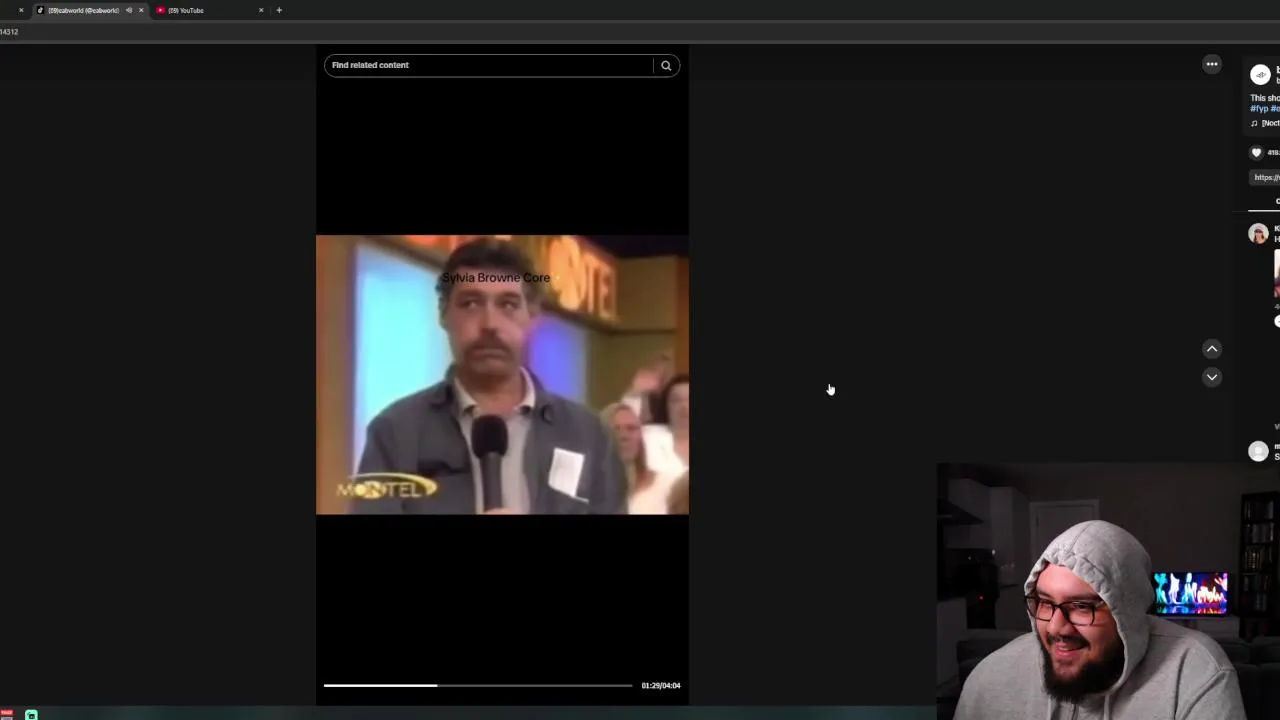Image resolution: width=1280 pixels, height=720 pixels.
Task: Open the lower commenter's grey avatar
Action: [x=1258, y=451]
